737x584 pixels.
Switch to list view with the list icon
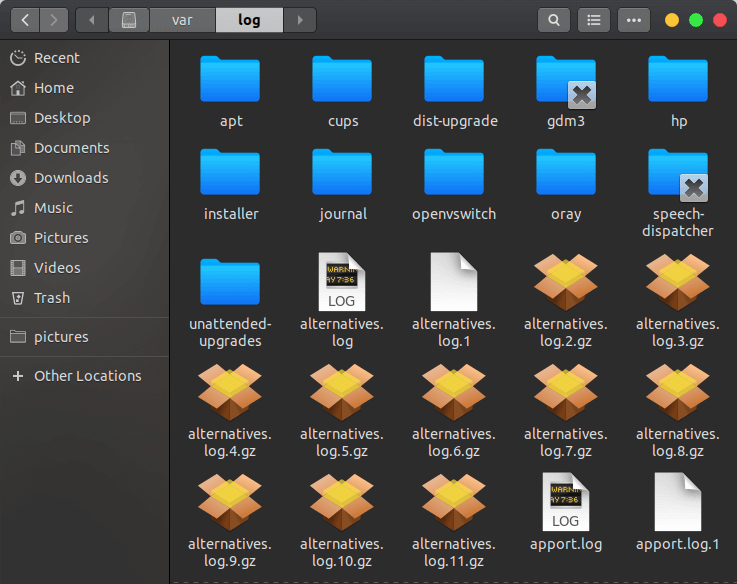[x=594, y=20]
